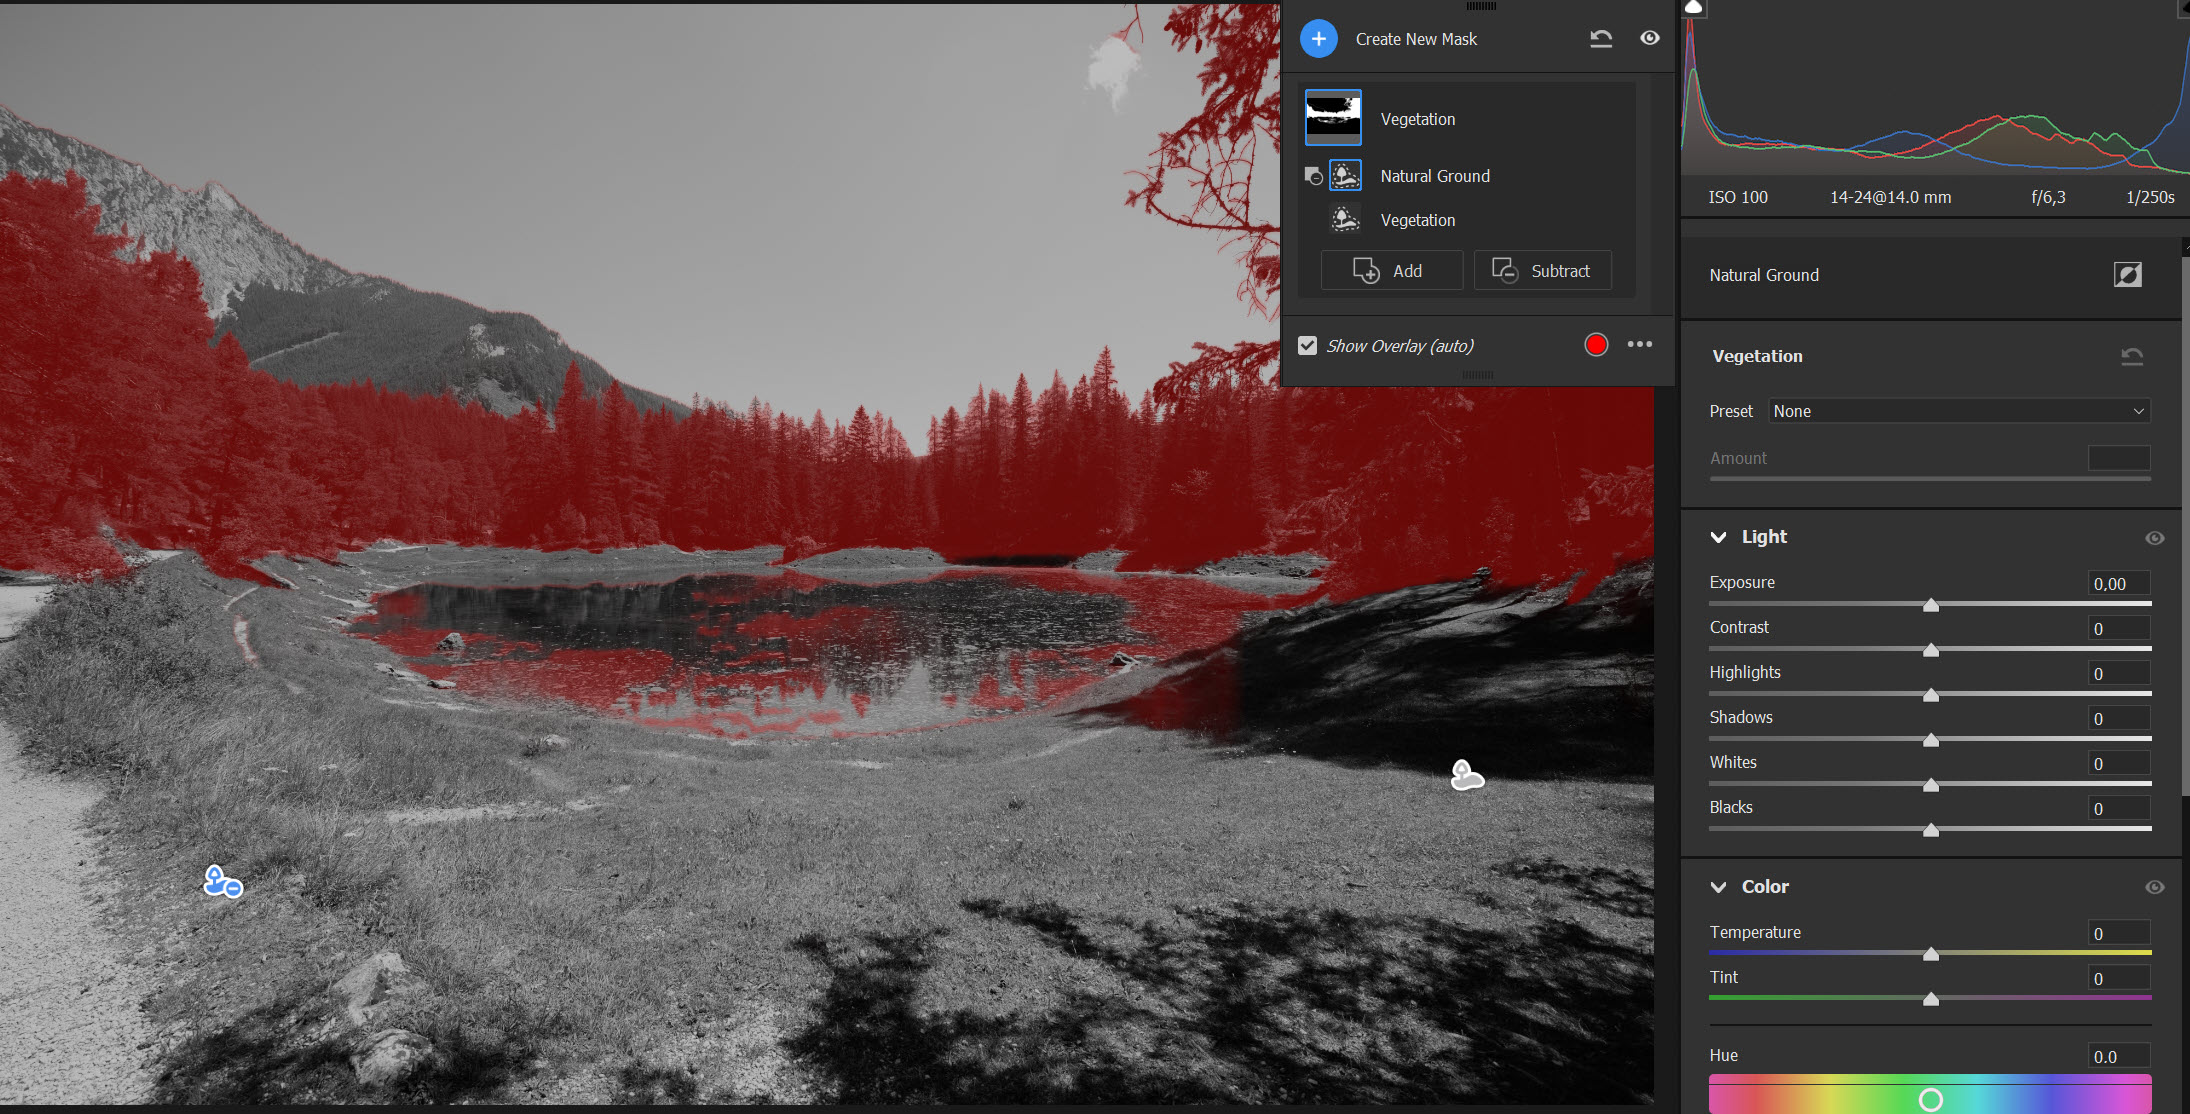Click the 'Vegetation' component label under Natural Ground

pyautogui.click(x=1418, y=220)
